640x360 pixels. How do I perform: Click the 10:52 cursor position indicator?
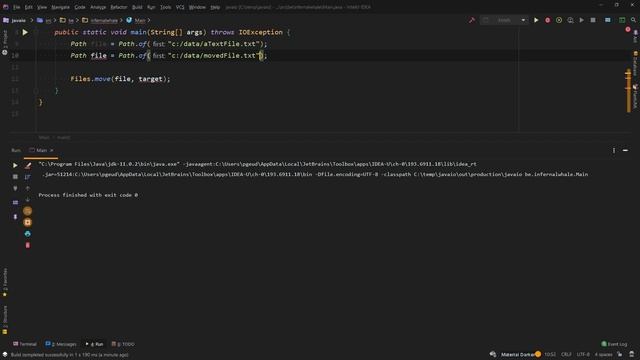coord(550,354)
